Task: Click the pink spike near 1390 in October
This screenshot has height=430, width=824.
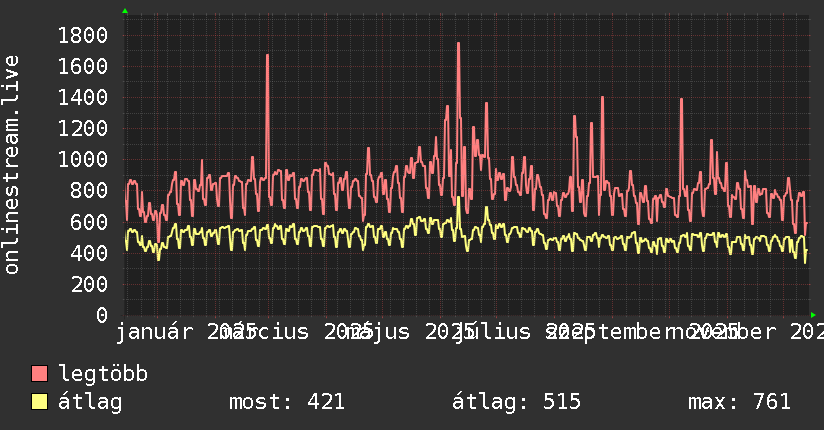Action: (681, 100)
